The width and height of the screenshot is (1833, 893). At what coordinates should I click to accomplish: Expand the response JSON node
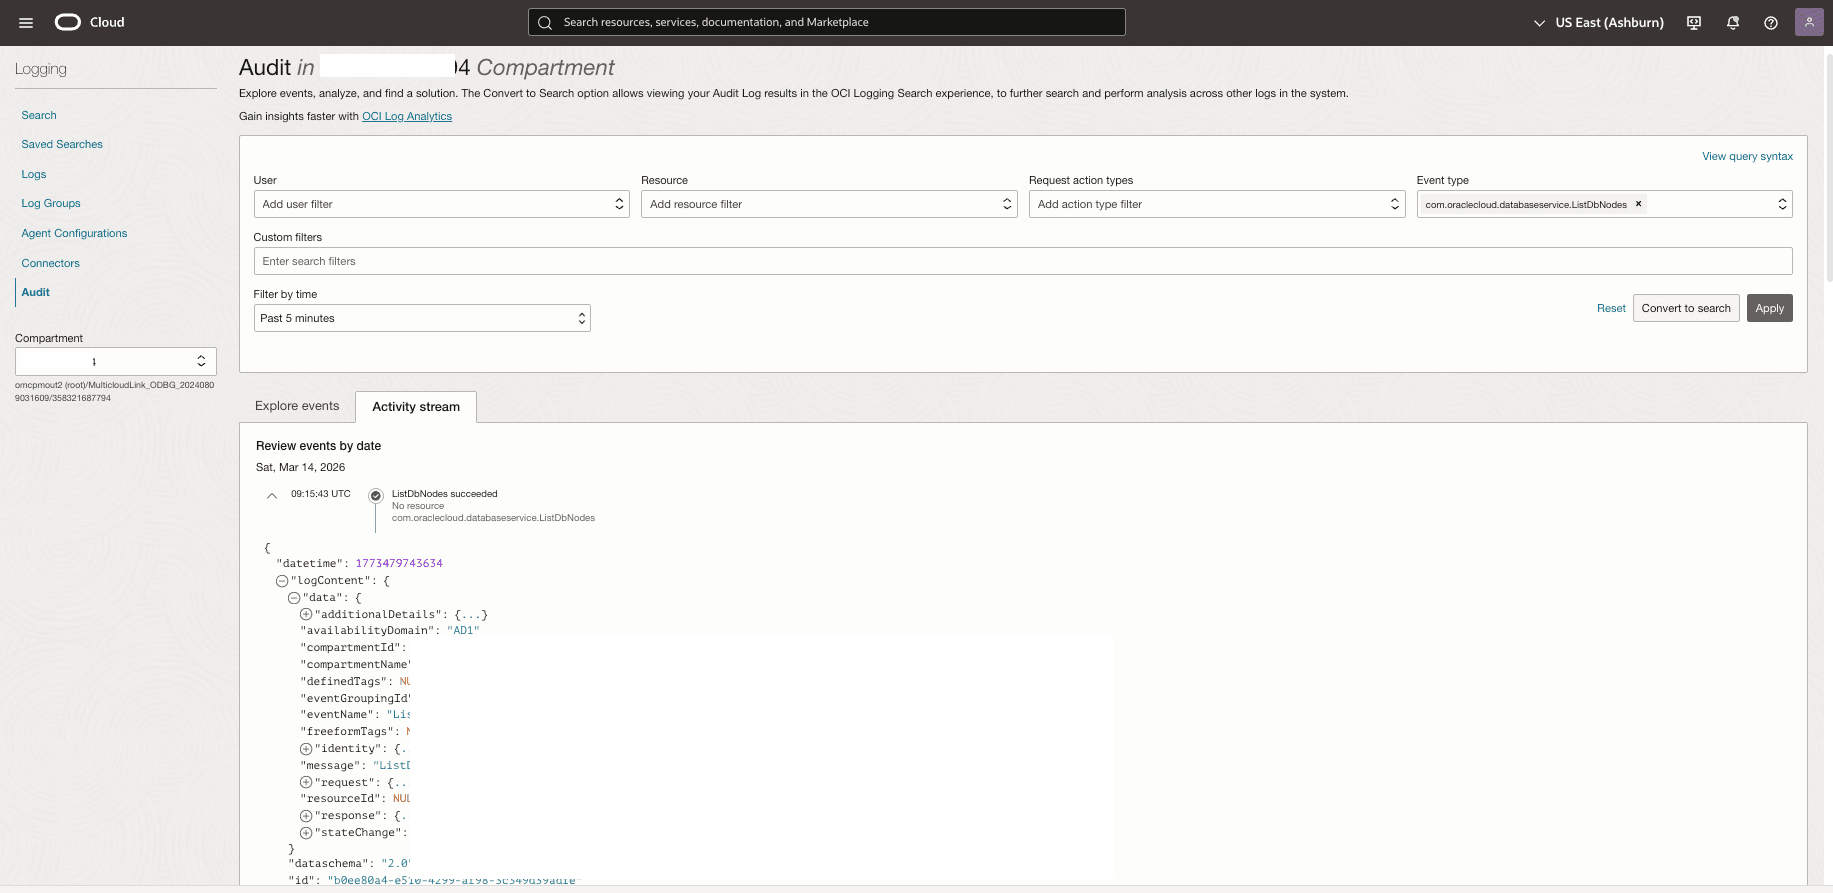306,816
